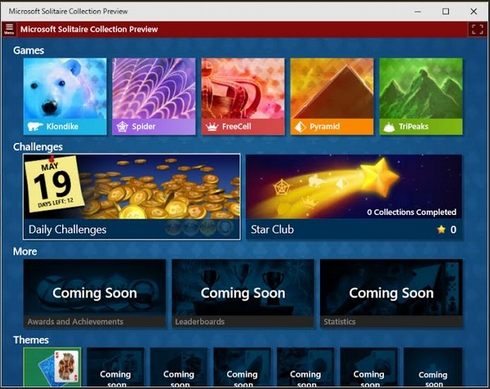The height and width of the screenshot is (389, 490).
Task: Click the mountain icon beside TriPeaks
Action: [x=389, y=127]
